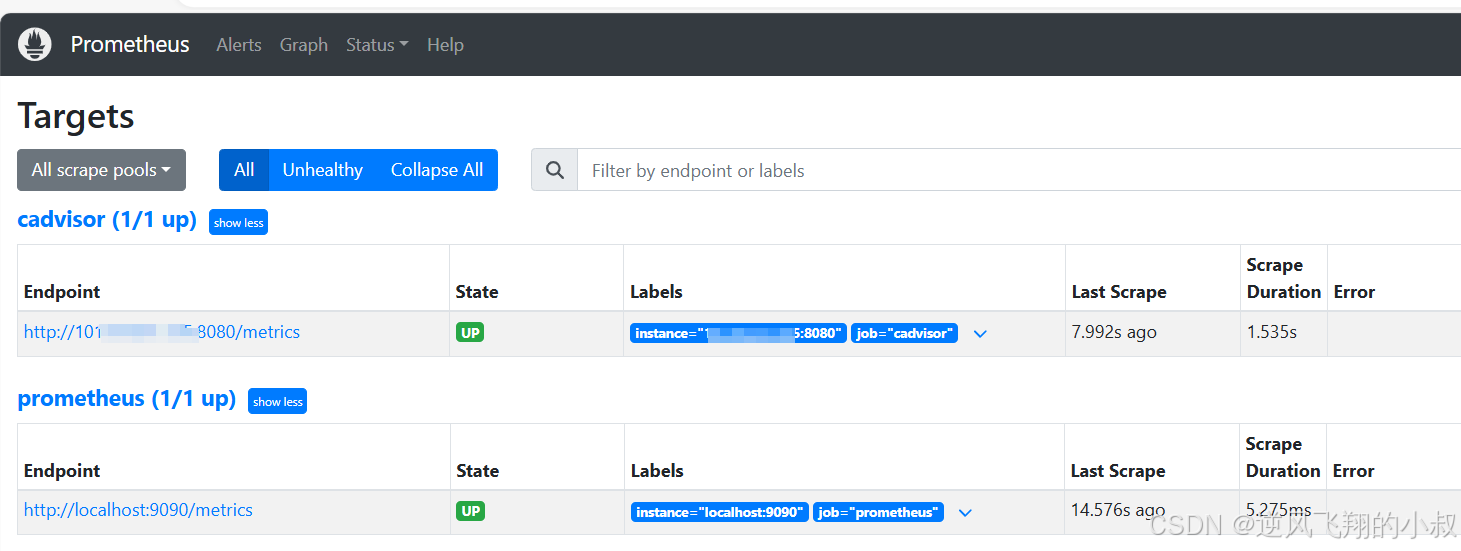
Task: Collapse prometheus pool with show less
Action: point(277,401)
